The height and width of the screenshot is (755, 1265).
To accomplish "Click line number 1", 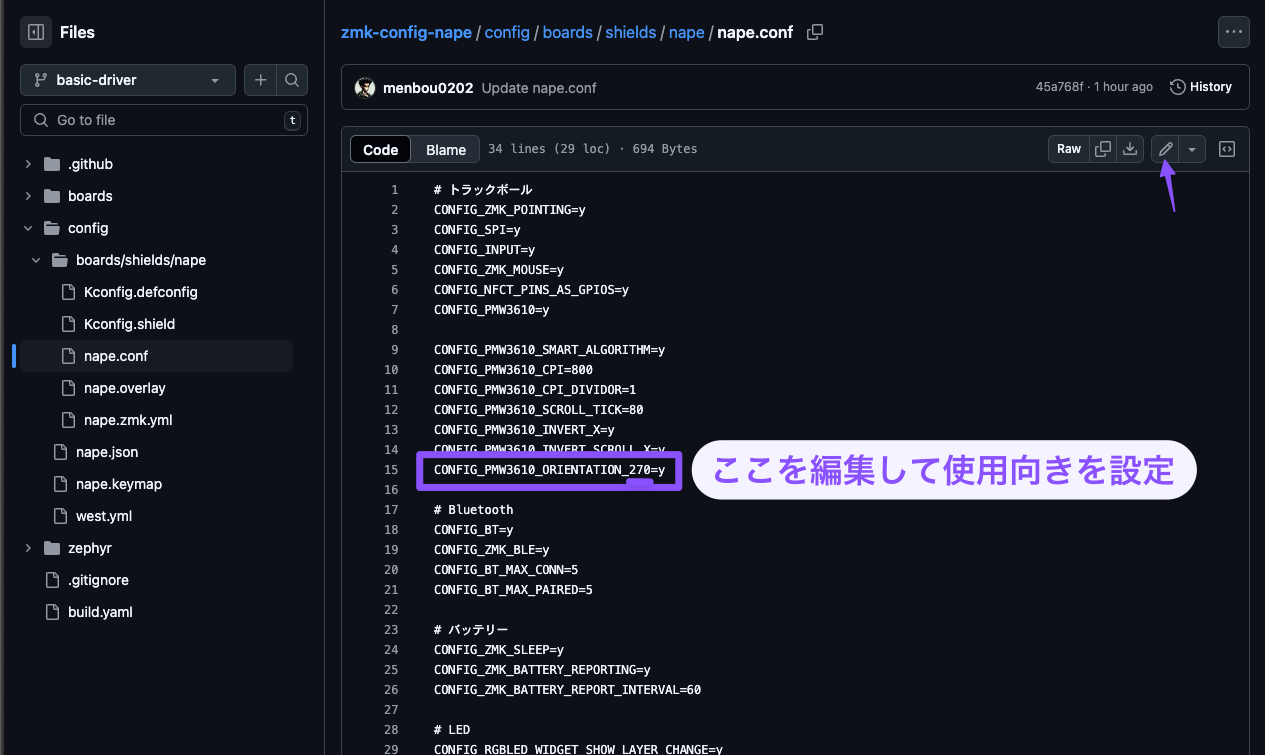I will pyautogui.click(x=394, y=190).
